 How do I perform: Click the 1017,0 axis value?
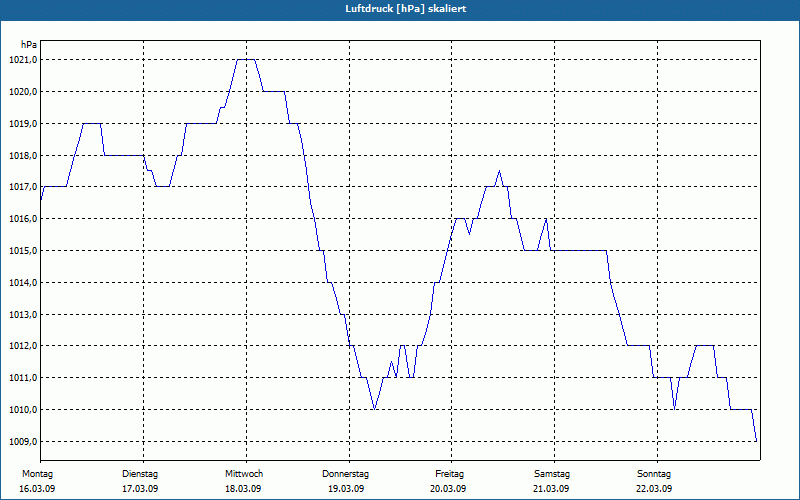point(23,187)
